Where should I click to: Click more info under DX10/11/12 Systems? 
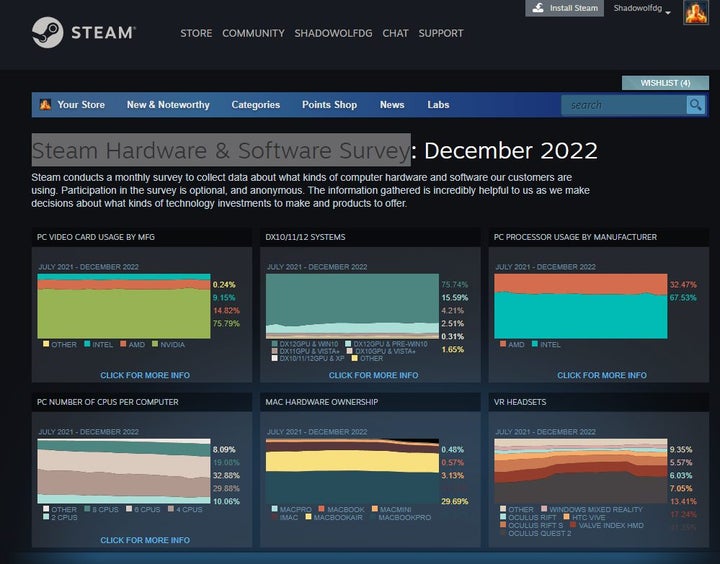coord(373,376)
